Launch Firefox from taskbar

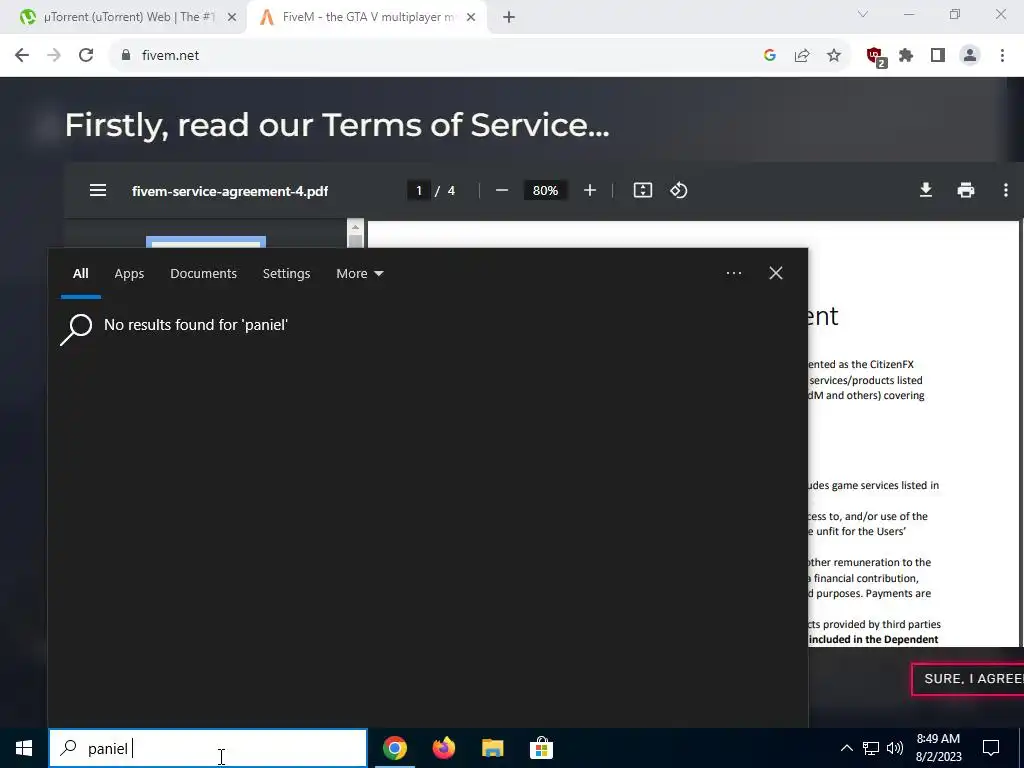(x=443, y=748)
